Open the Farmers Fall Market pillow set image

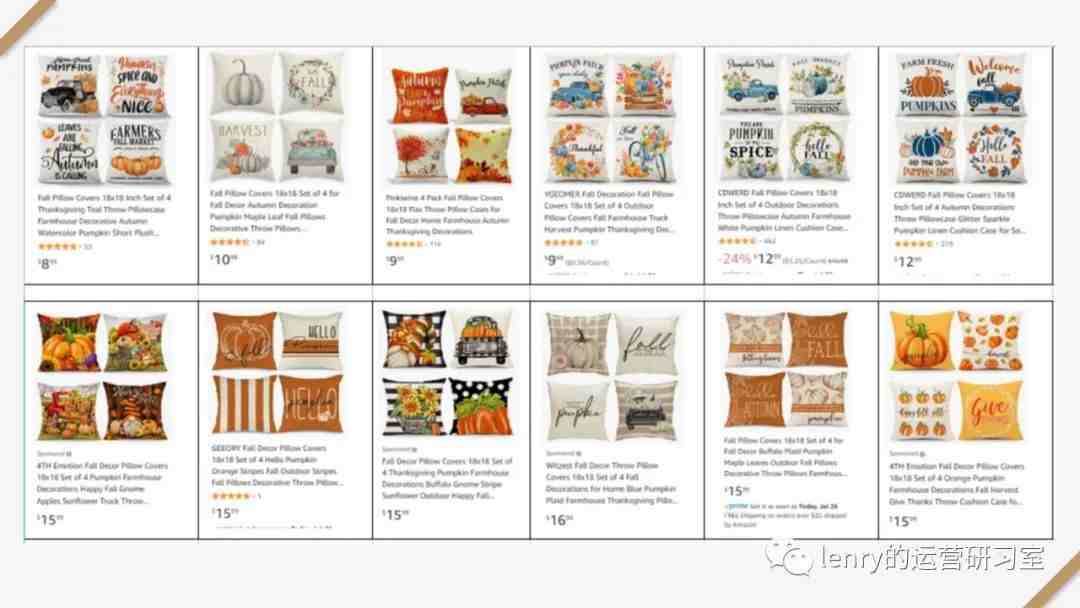104,120
